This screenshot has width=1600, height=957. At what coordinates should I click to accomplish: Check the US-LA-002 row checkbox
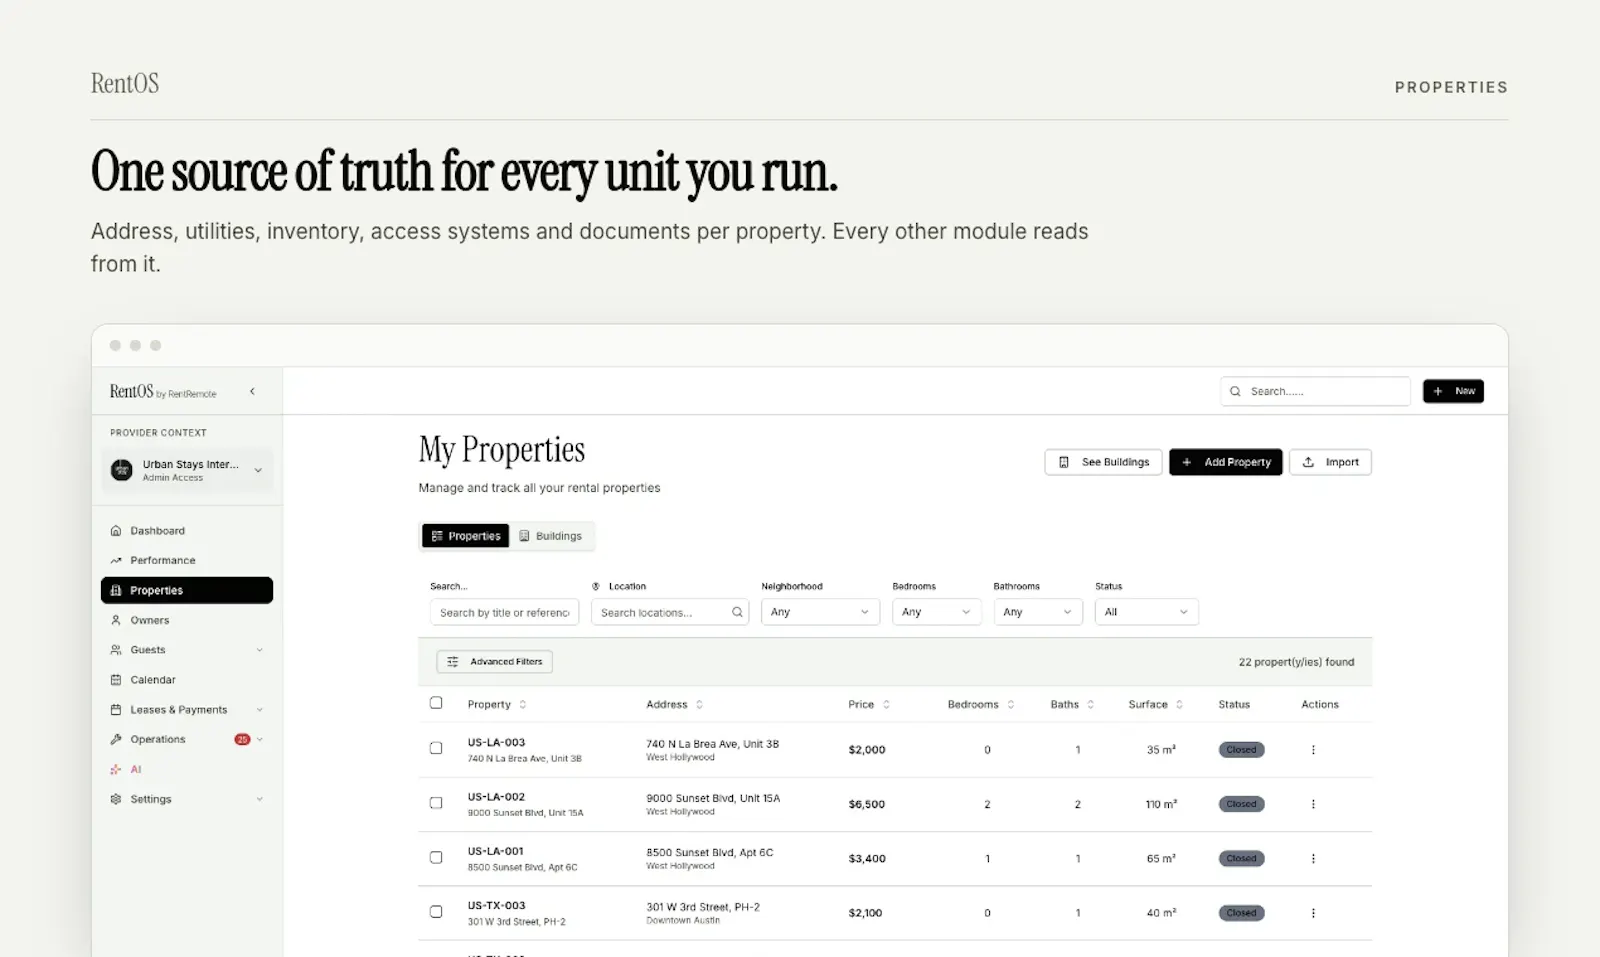(x=436, y=803)
